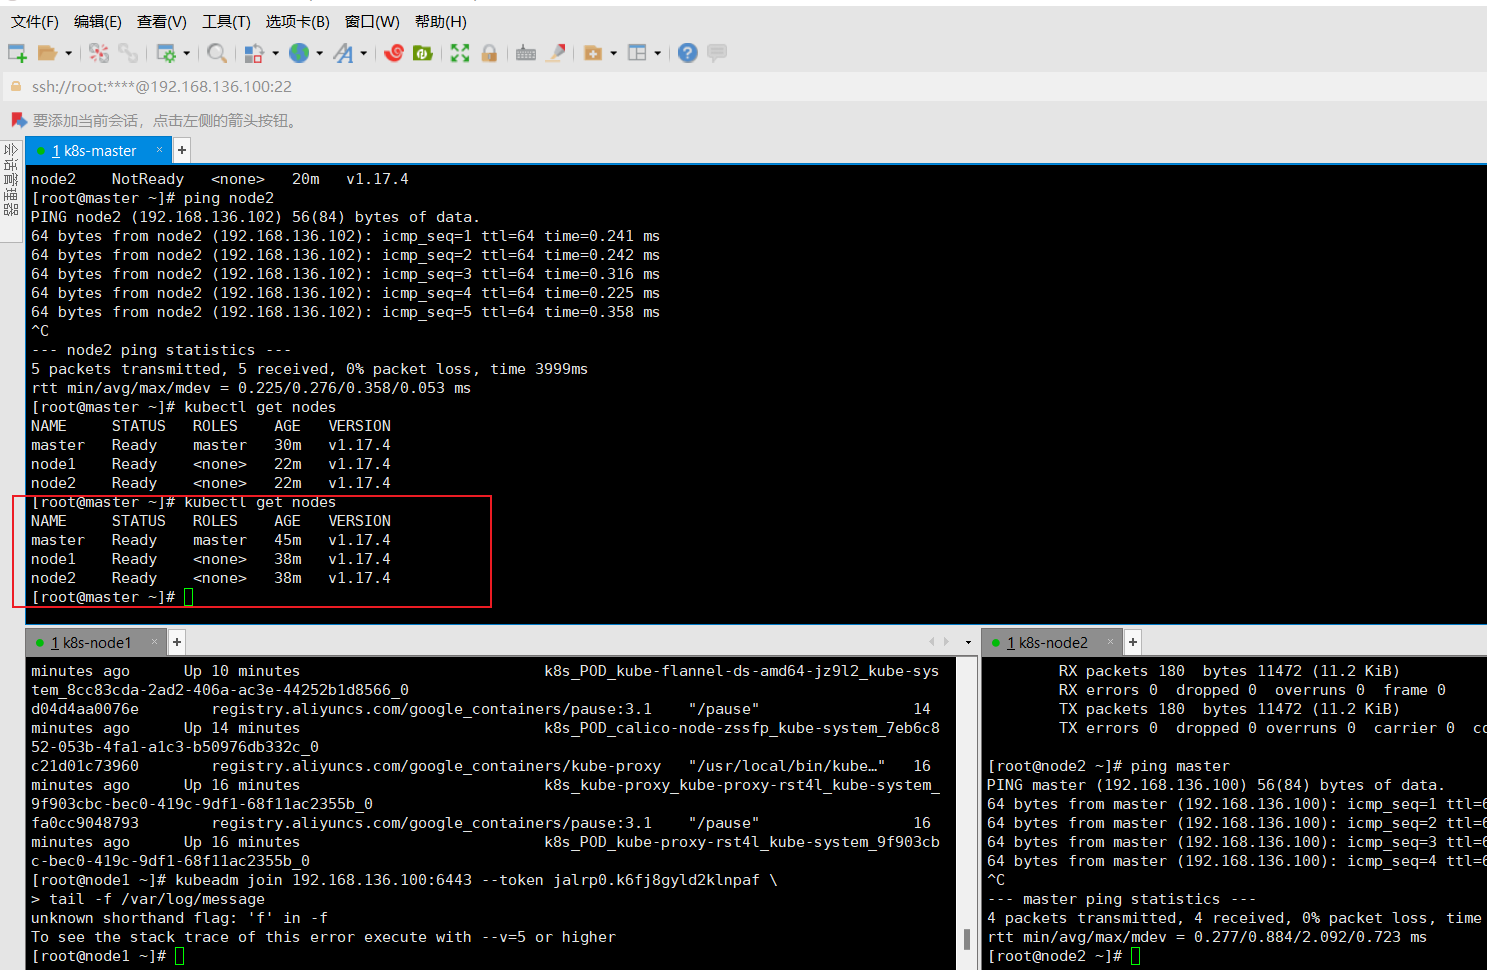Click the keyboard Key Mapping icon

pyautogui.click(x=526, y=53)
